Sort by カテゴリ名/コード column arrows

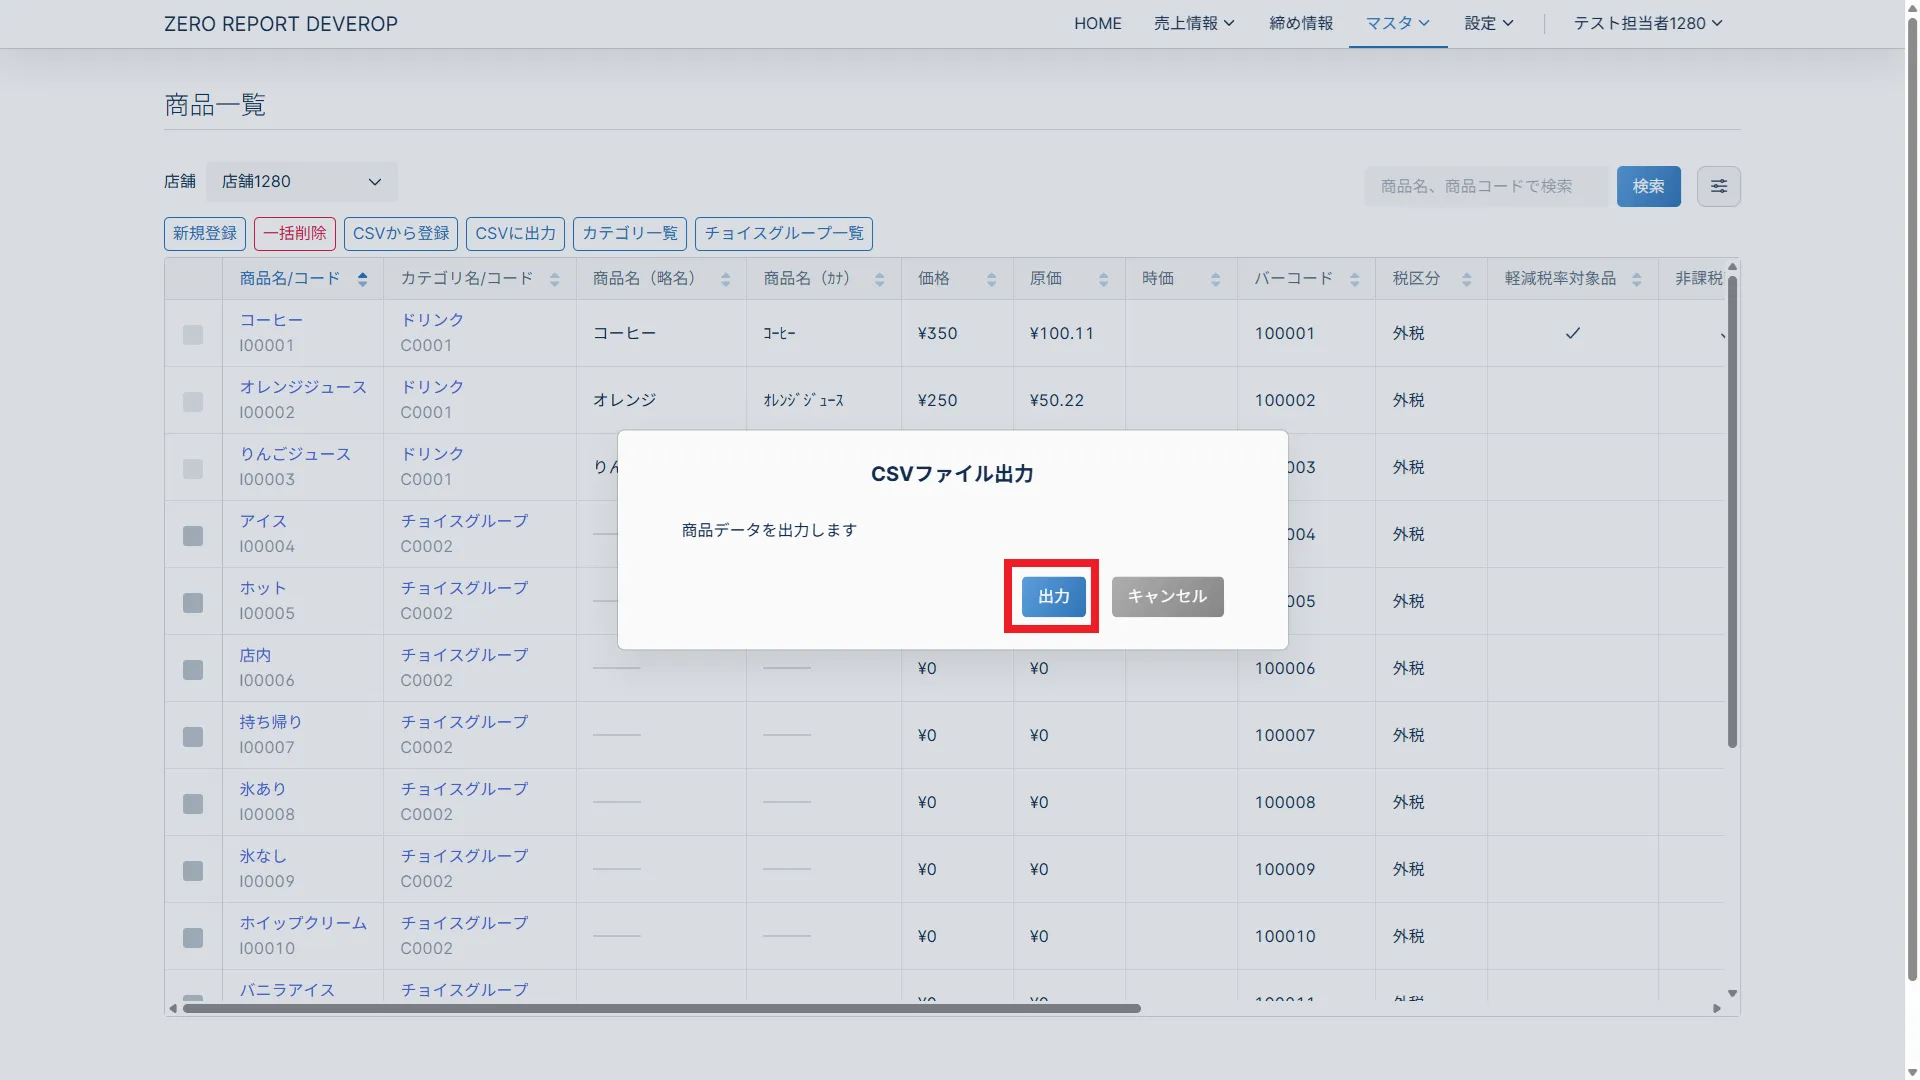point(554,279)
